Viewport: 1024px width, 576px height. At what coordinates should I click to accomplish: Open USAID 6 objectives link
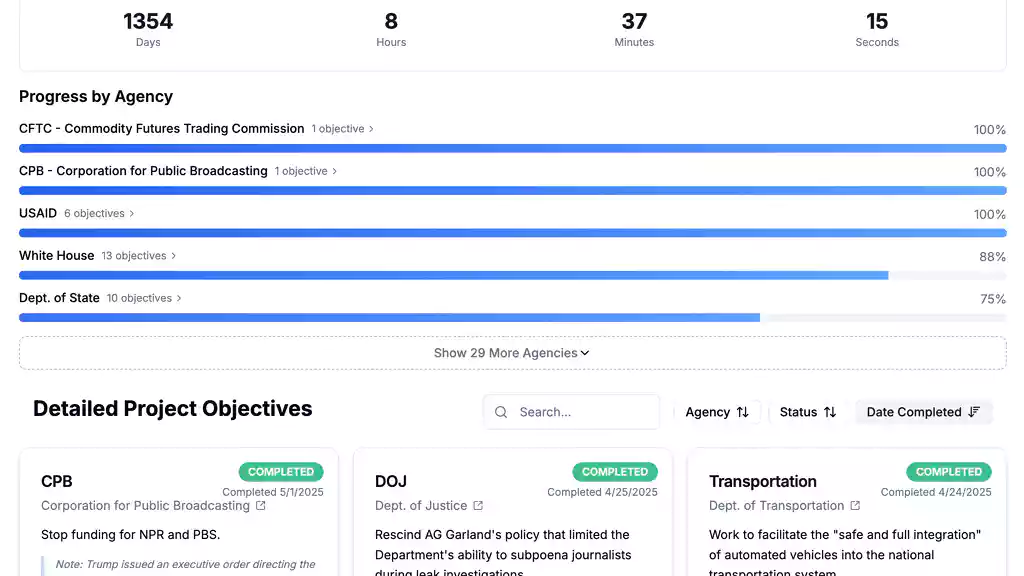[99, 214]
